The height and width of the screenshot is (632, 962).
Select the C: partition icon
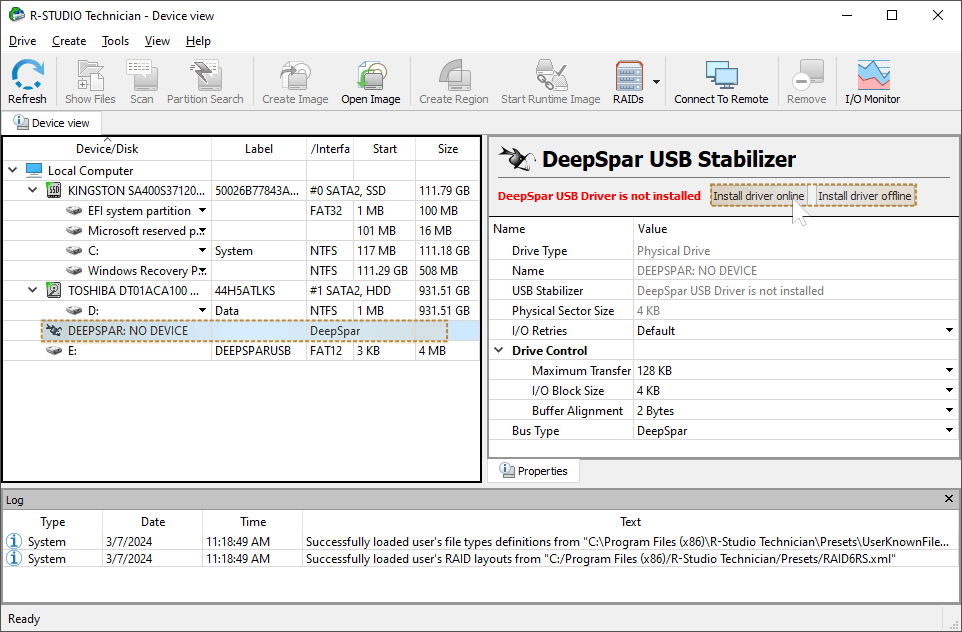coord(74,250)
